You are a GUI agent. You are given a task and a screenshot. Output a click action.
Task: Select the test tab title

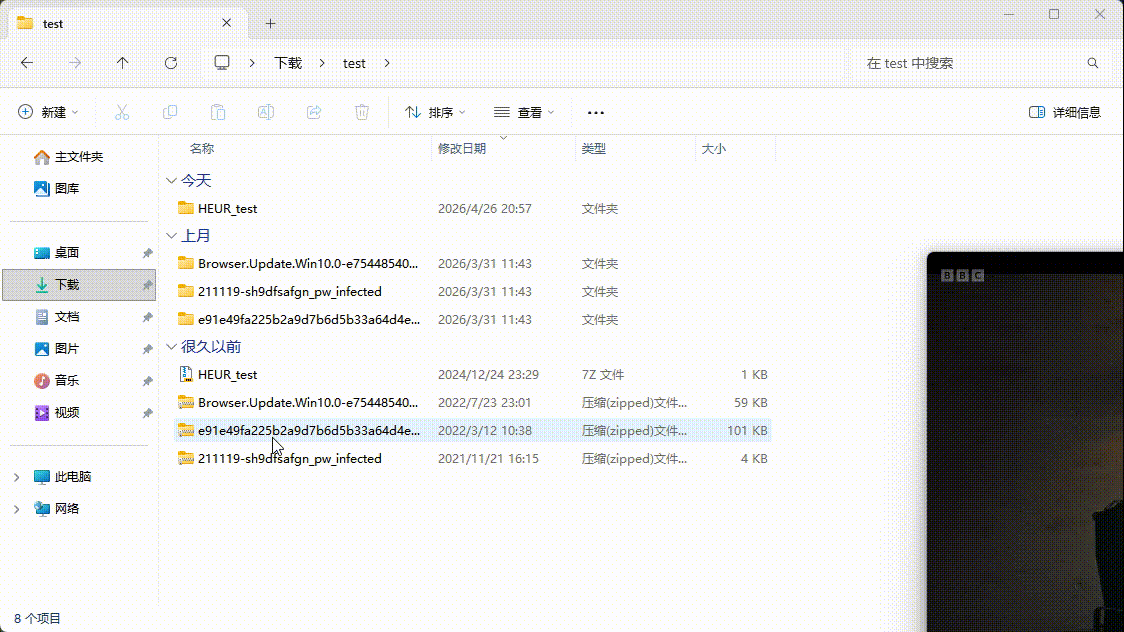pyautogui.click(x=53, y=24)
